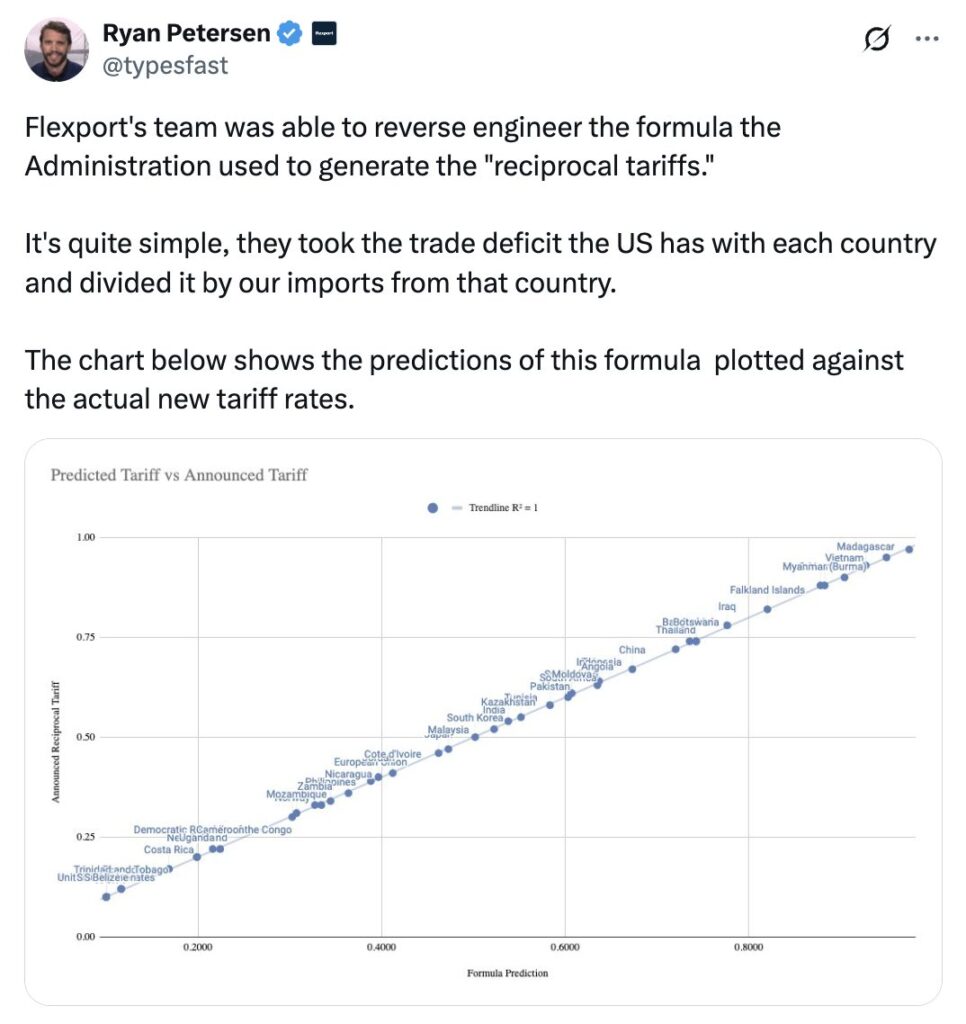Click the blue verified checkmark badge
The height and width of the screenshot is (1024, 966).
click(x=289, y=34)
